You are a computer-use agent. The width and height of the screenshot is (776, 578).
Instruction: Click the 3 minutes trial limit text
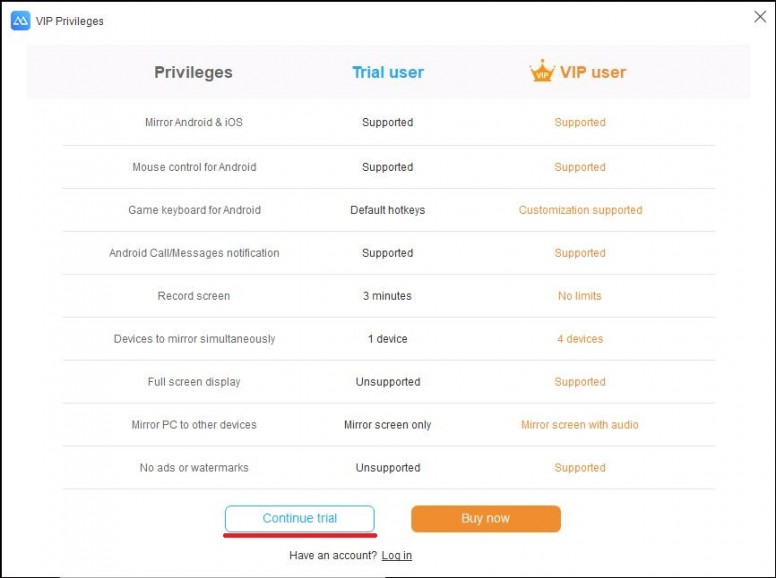(x=387, y=296)
